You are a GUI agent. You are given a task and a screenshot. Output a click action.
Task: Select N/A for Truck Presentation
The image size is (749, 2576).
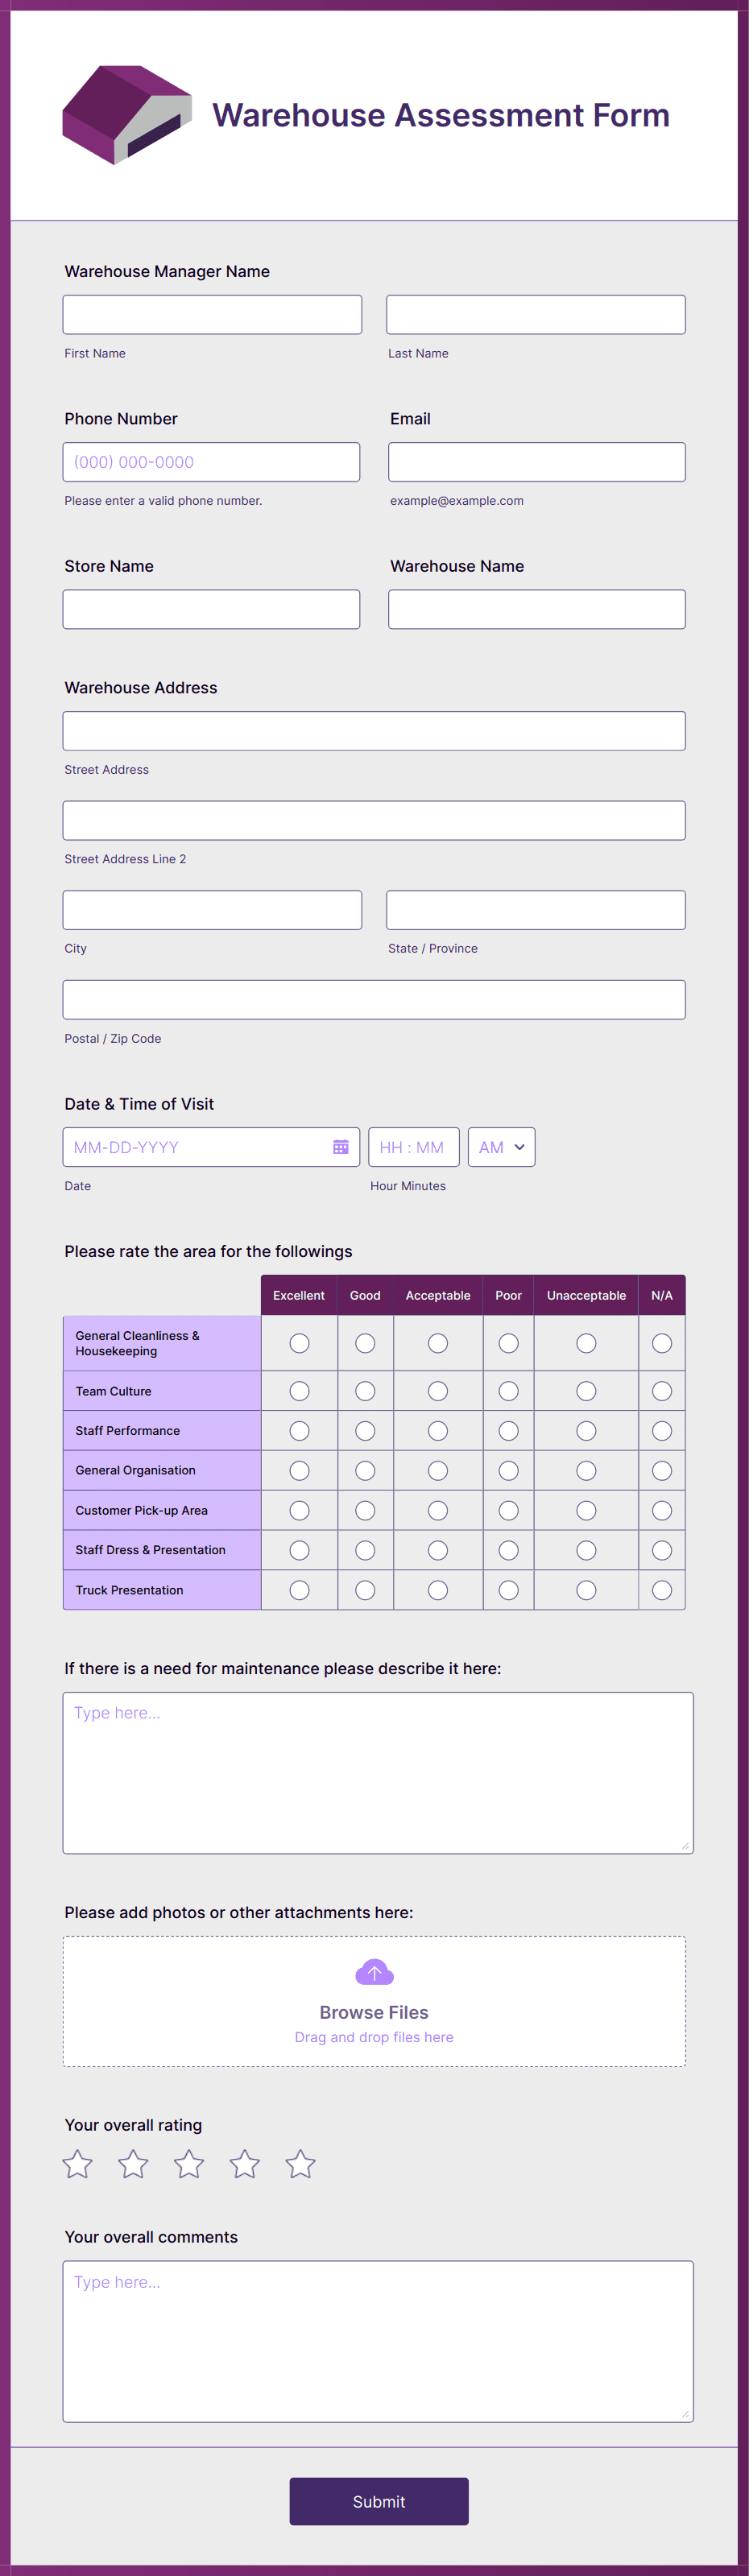pyautogui.click(x=662, y=1589)
